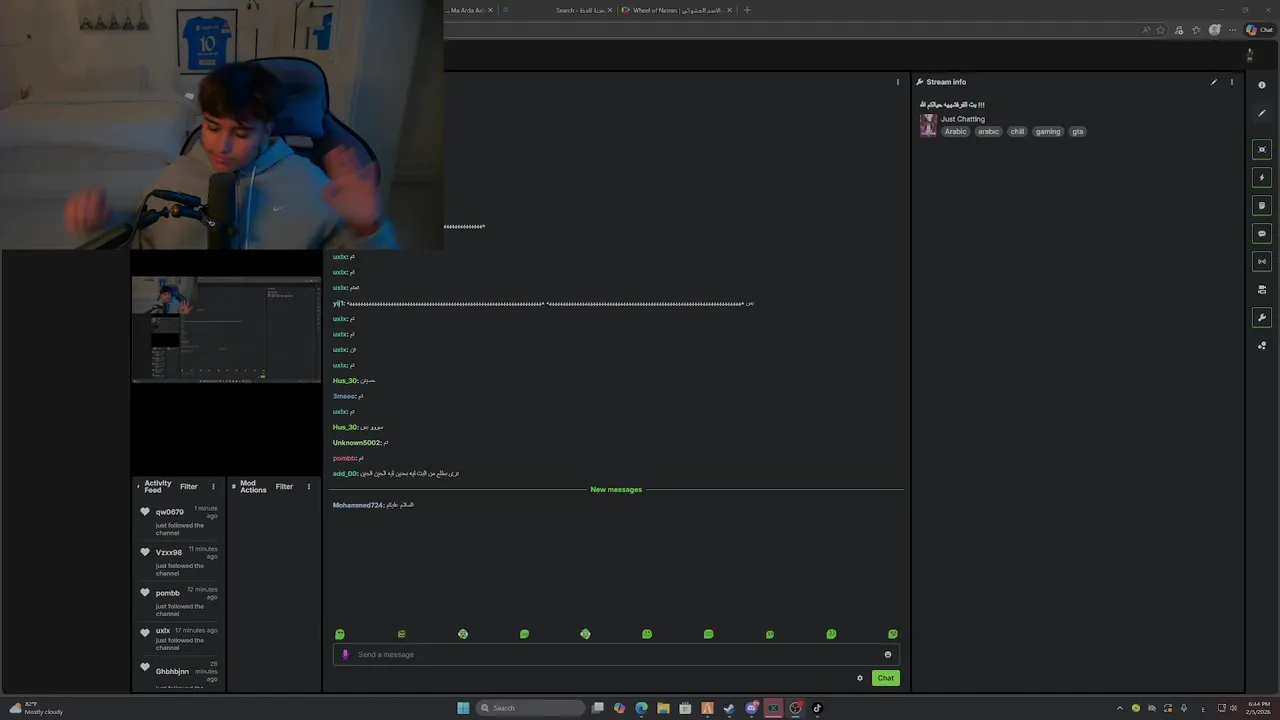This screenshot has width=1280, height=720.
Task: Select the chill tag
Action: pyautogui.click(x=1017, y=131)
